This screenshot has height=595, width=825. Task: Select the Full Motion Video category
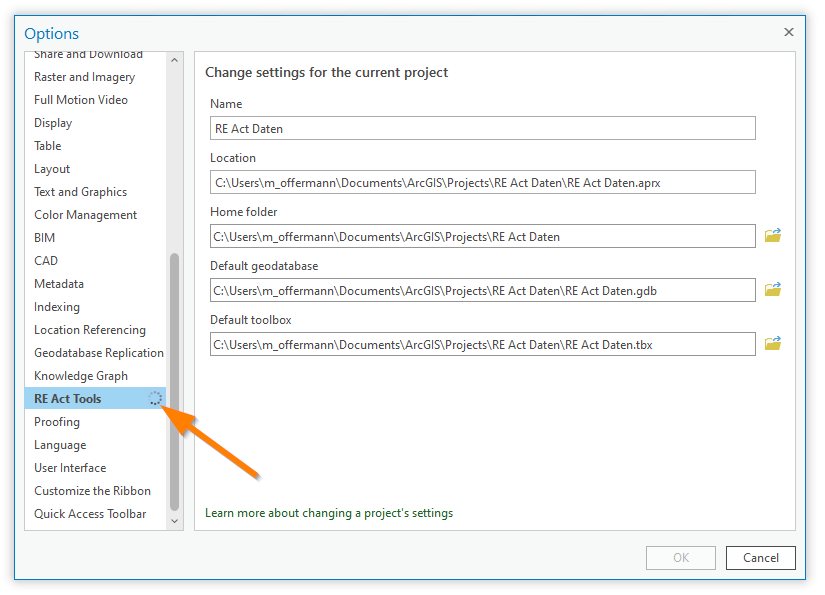pos(81,100)
